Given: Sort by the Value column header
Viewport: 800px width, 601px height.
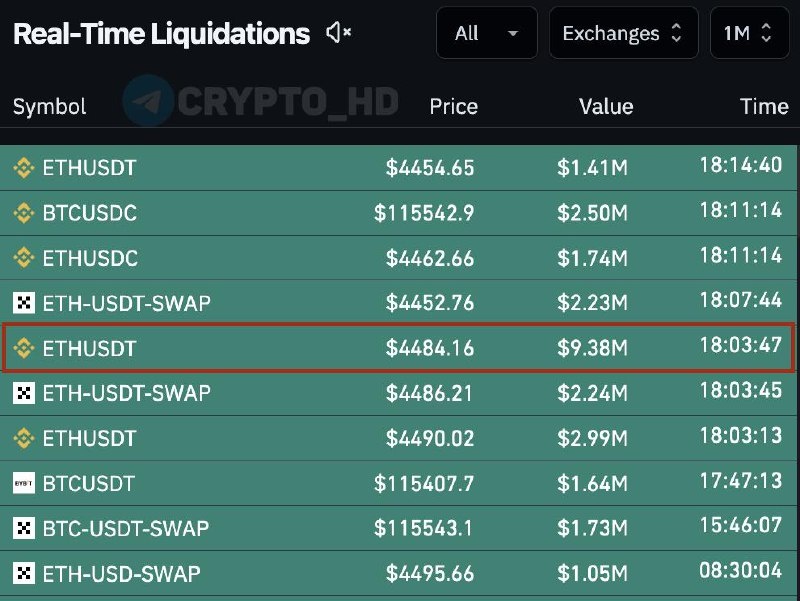Looking at the screenshot, I should point(606,106).
